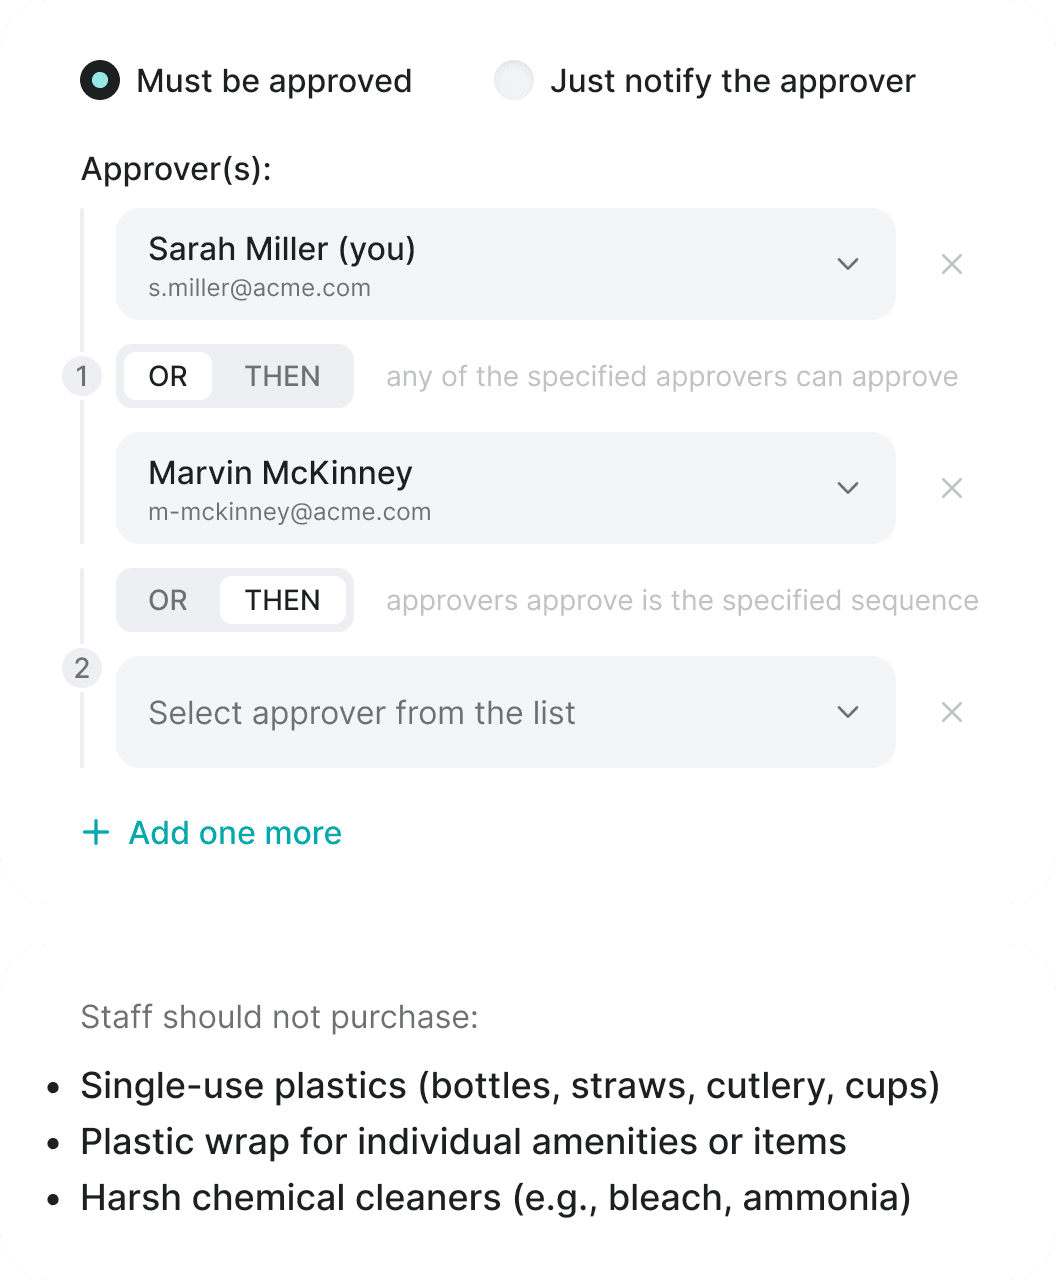The image size is (1056, 1280).
Task: Expand the Sarah Miller dropdown chevron
Action: pyautogui.click(x=848, y=264)
